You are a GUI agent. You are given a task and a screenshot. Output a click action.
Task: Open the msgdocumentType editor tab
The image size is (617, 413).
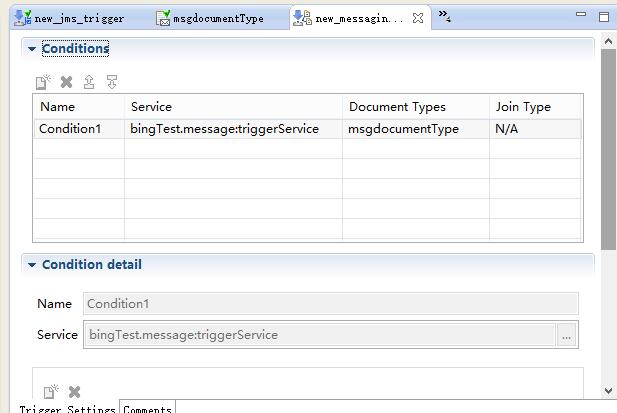(x=217, y=18)
